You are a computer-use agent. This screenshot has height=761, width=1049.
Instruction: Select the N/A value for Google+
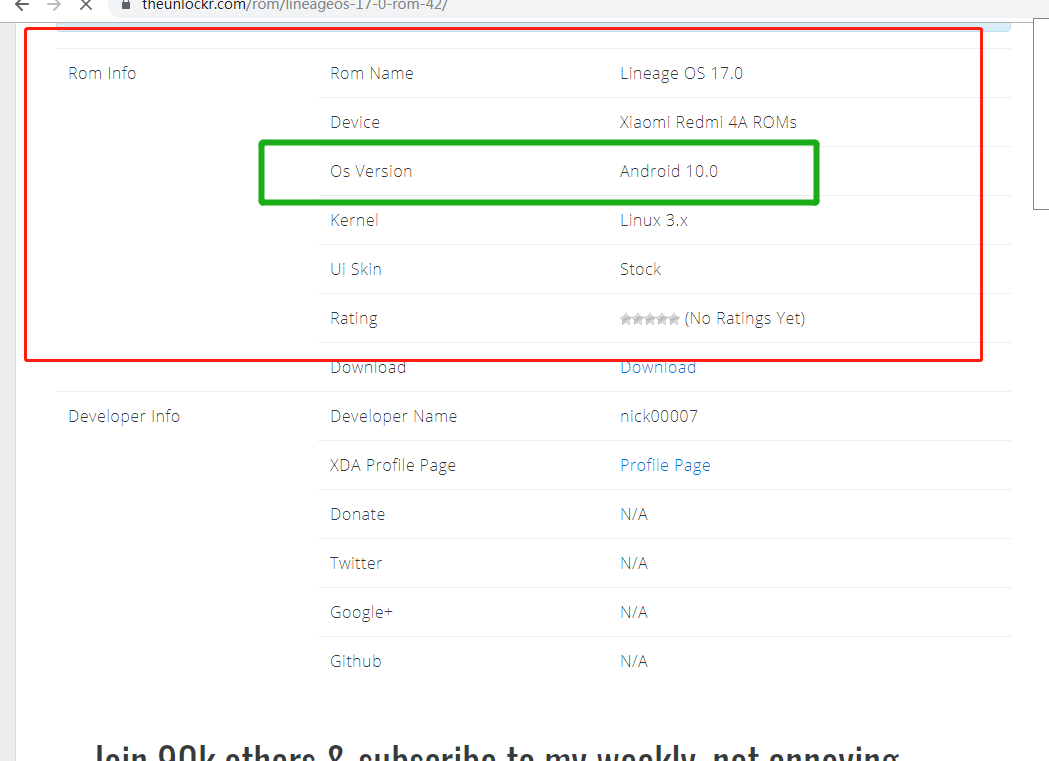pyautogui.click(x=634, y=612)
